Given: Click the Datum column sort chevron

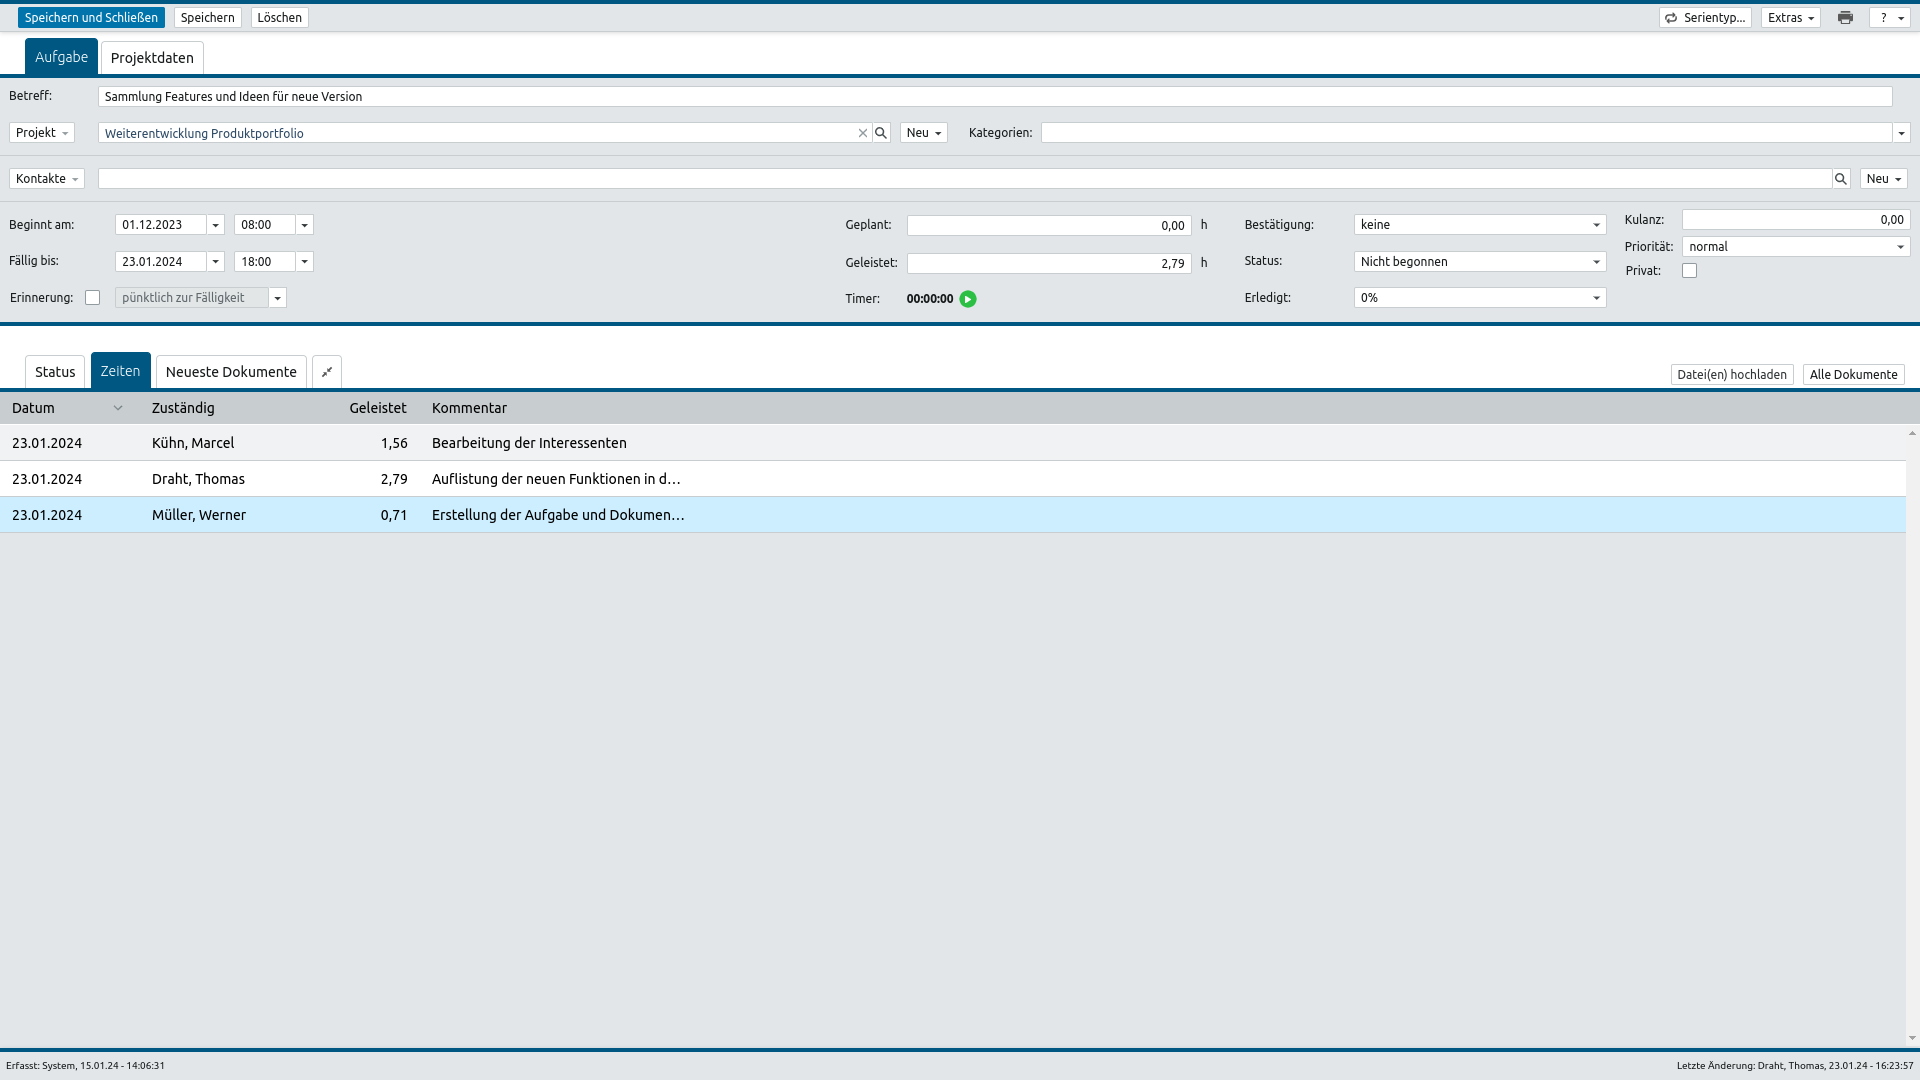Looking at the screenshot, I should 118,408.
